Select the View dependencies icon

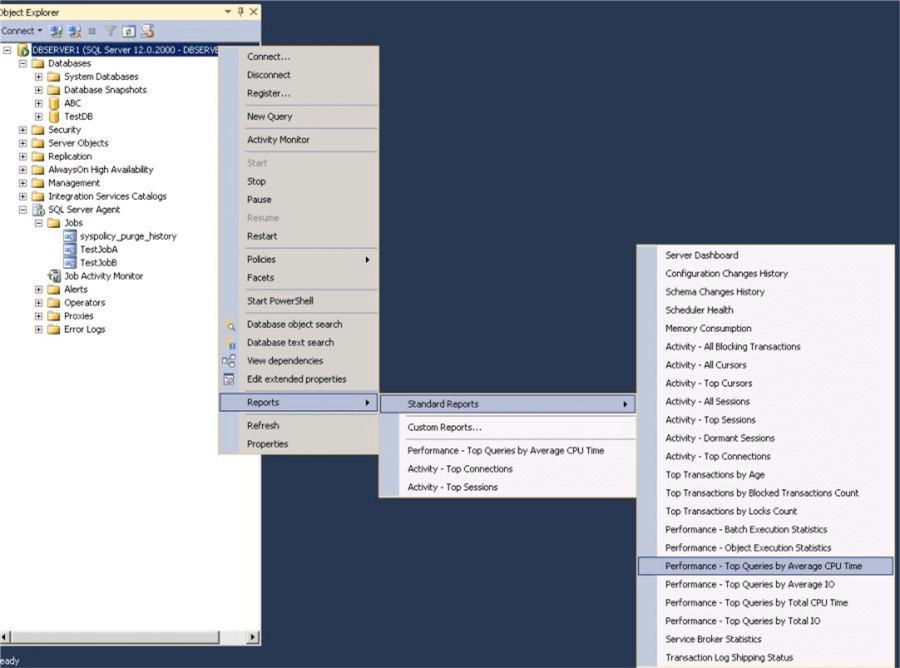pyautogui.click(x=231, y=360)
